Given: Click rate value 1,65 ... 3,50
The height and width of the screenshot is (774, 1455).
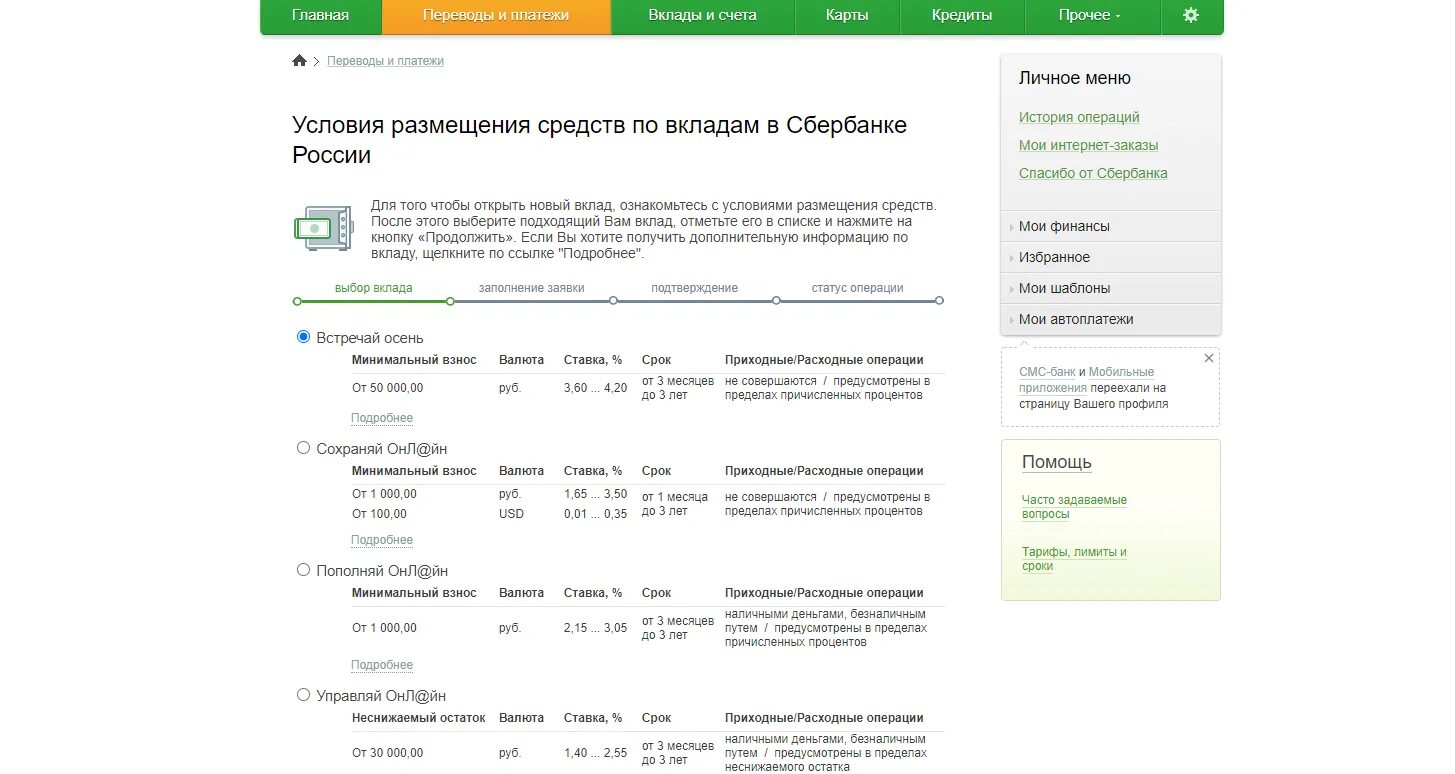Looking at the screenshot, I should coord(595,494).
